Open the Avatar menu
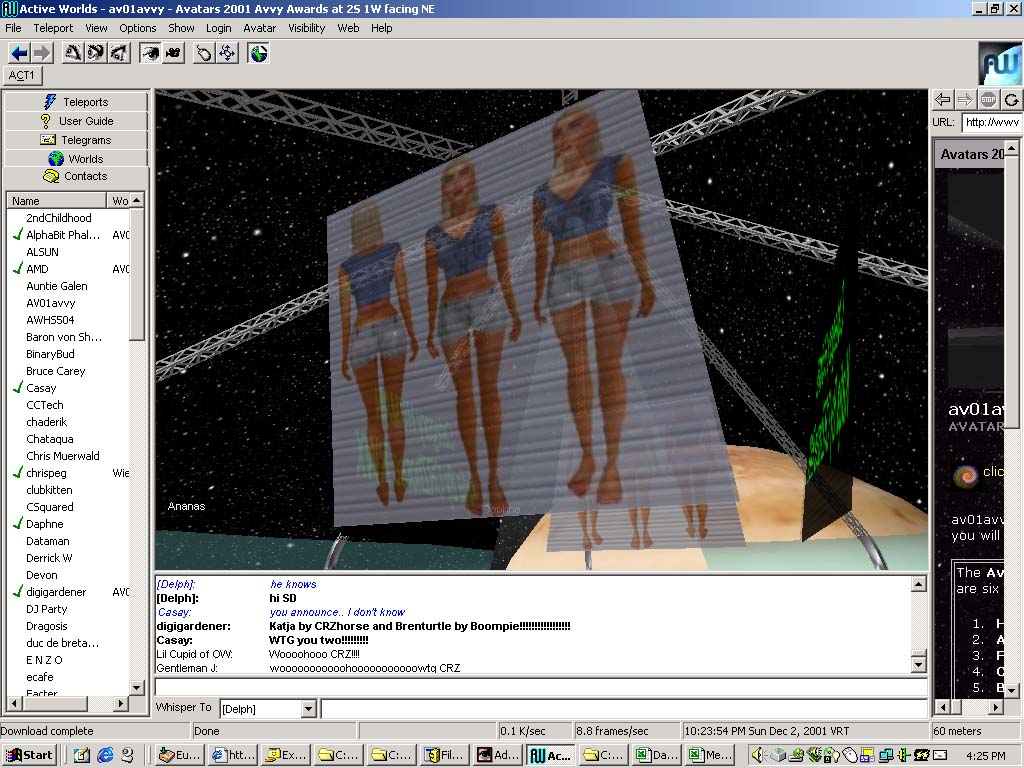1024x768 pixels. (260, 28)
